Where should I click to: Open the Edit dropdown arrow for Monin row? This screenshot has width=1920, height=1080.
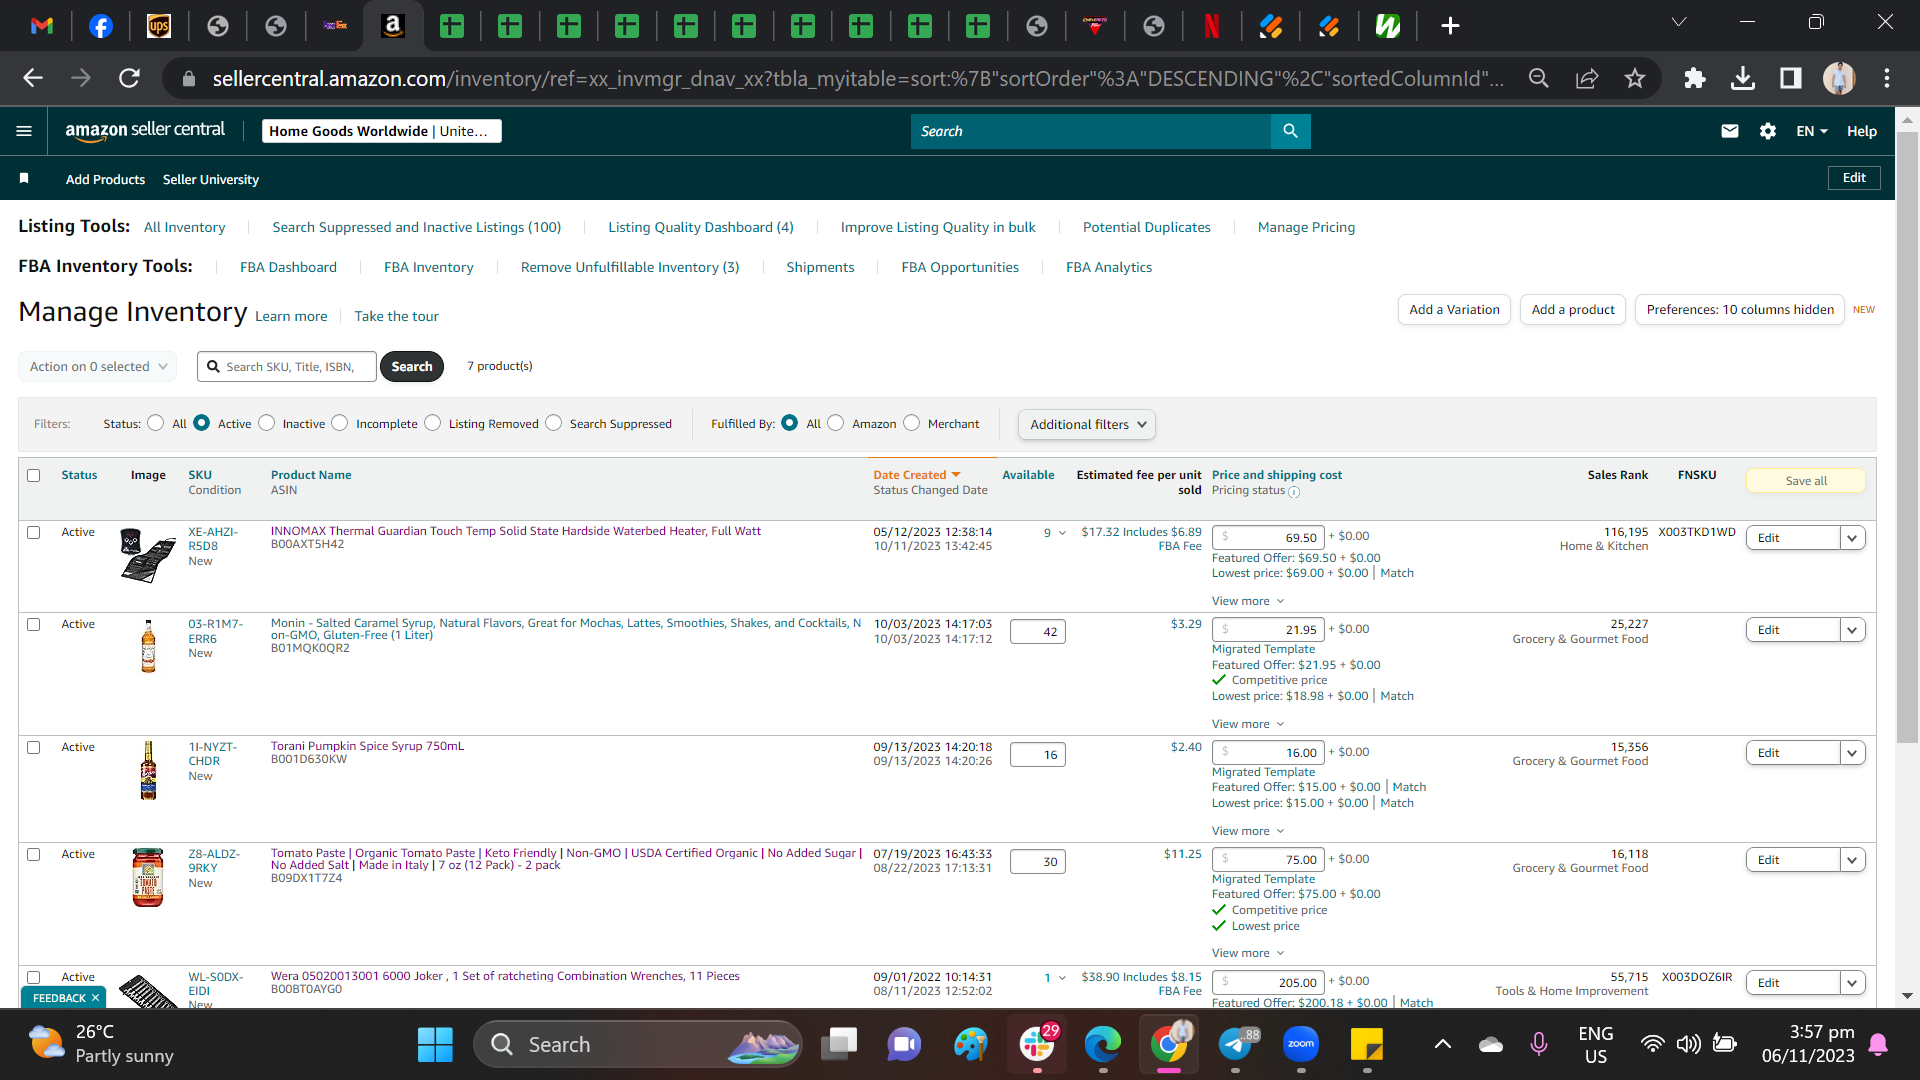point(1852,630)
